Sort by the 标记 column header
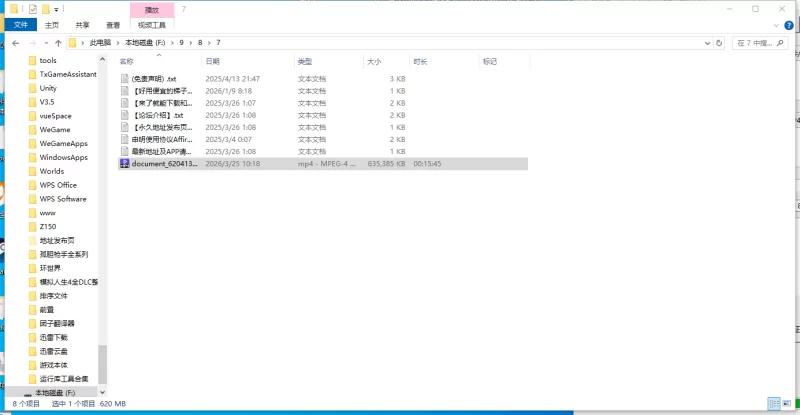Image resolution: width=800 pixels, height=415 pixels. click(490, 61)
